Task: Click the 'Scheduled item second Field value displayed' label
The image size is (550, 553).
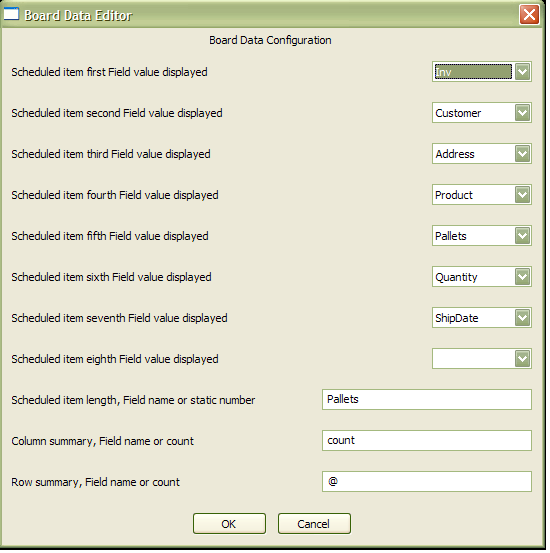Action: 117,113
